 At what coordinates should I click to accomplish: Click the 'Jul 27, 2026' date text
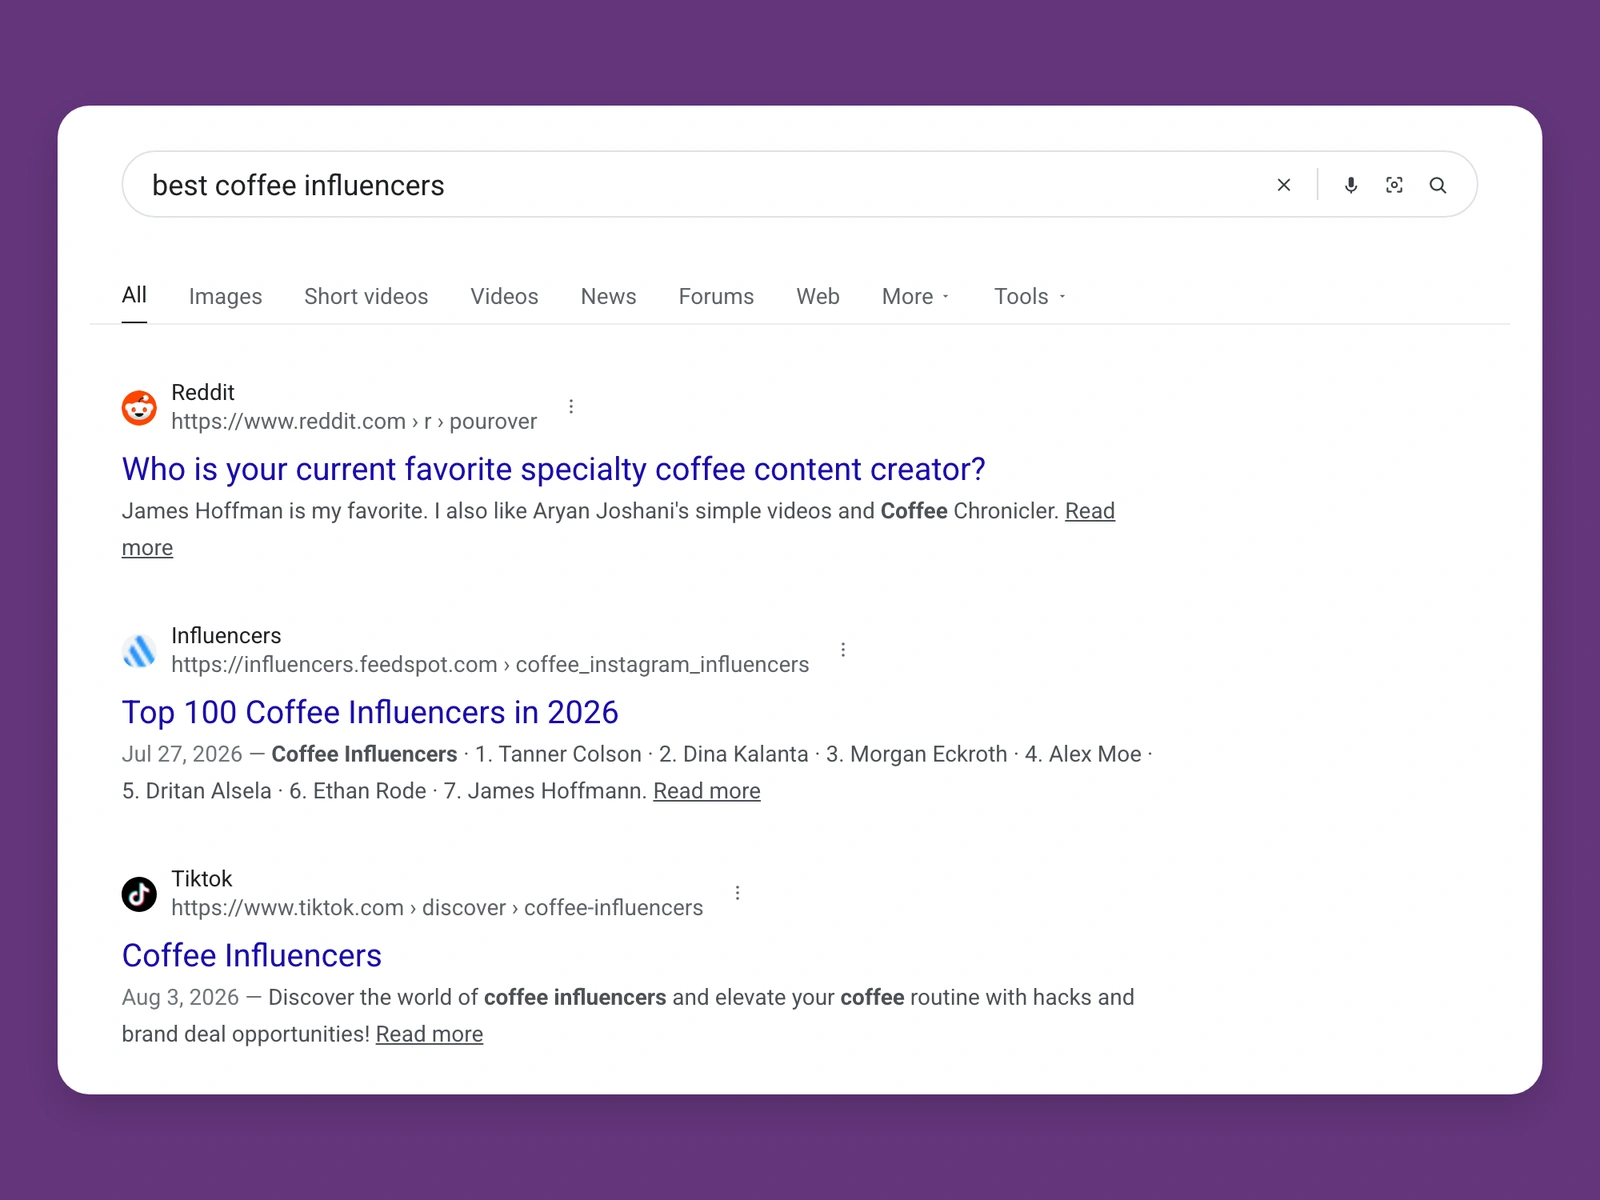click(182, 754)
